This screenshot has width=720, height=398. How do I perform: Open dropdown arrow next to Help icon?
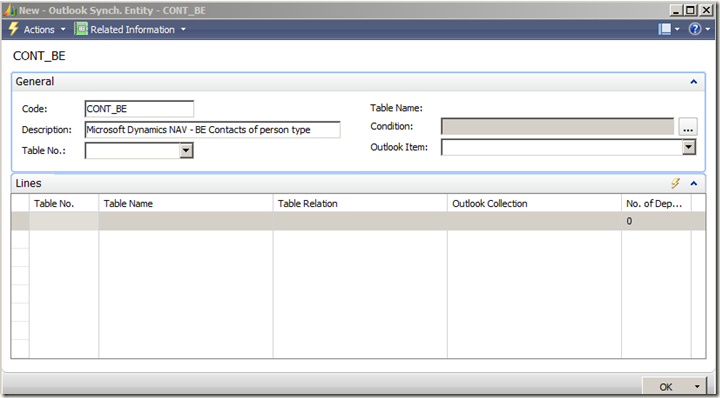click(x=708, y=29)
